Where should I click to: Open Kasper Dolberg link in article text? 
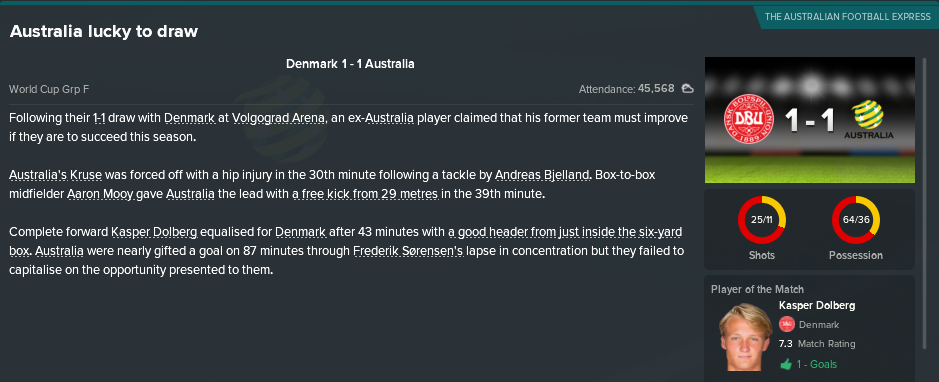(154, 232)
